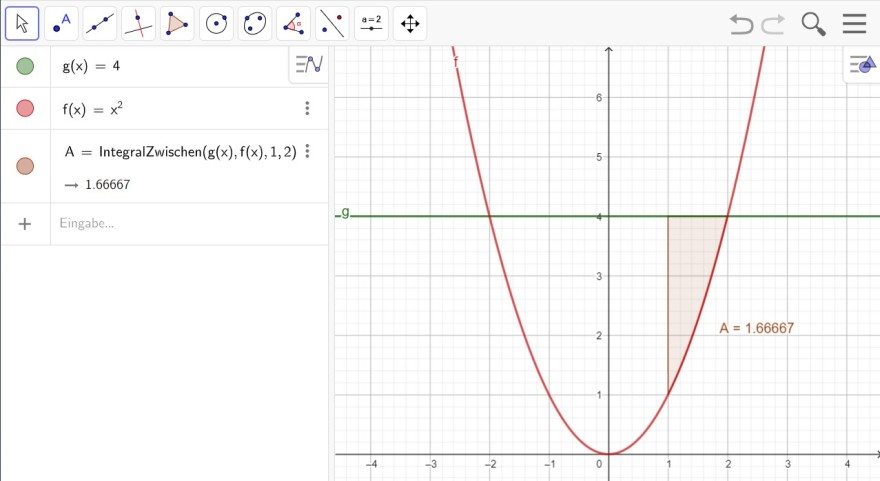Toggle visibility of f(x) = x²

coord(25,108)
